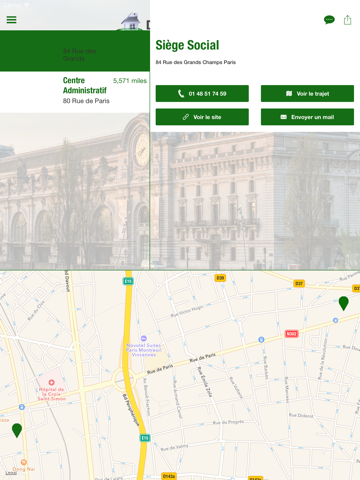Select the highlighted Siège Social list entry
The height and width of the screenshot is (480, 360).
[x=75, y=51]
